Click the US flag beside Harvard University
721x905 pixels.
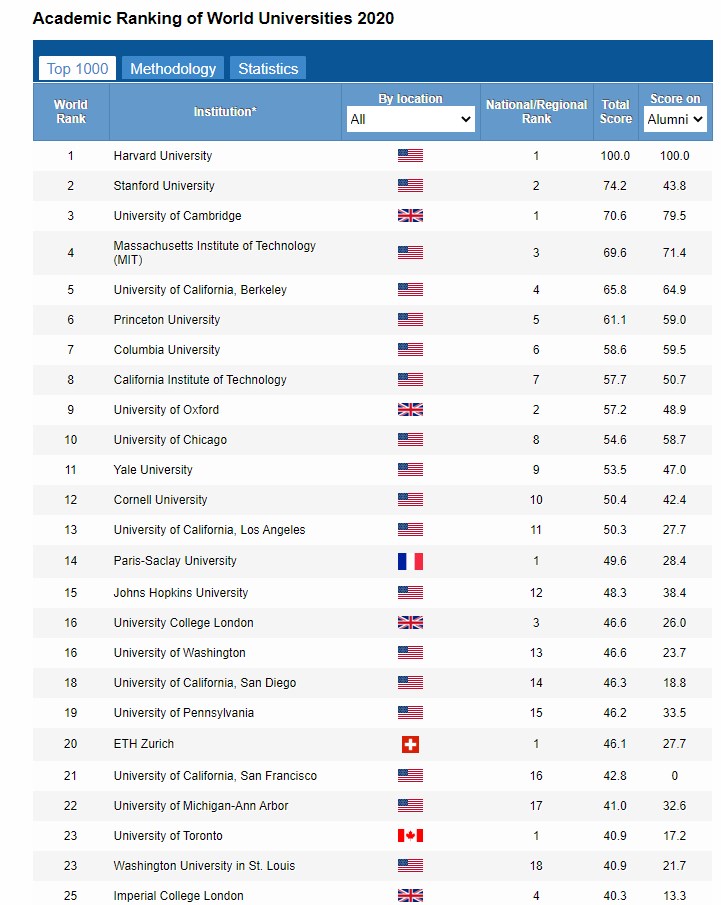[x=410, y=156]
